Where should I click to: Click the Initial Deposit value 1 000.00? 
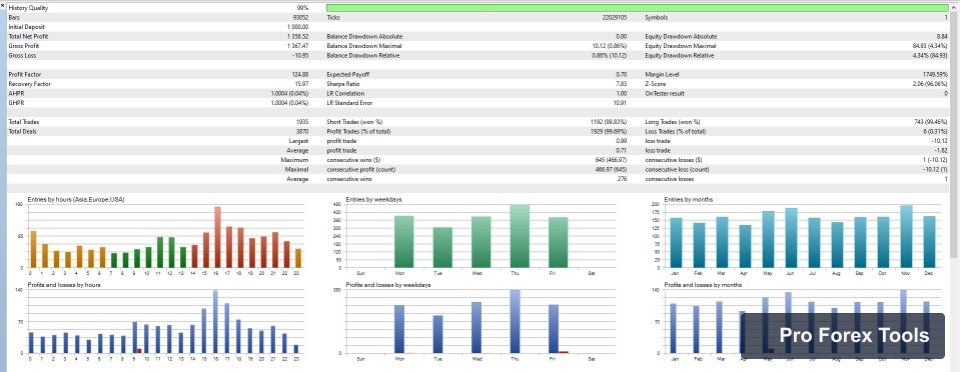coord(298,27)
